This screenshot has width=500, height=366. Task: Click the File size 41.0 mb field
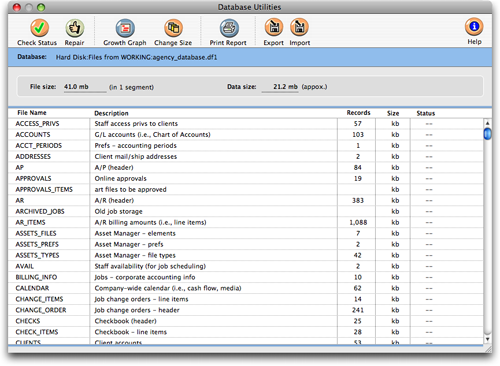[85, 87]
